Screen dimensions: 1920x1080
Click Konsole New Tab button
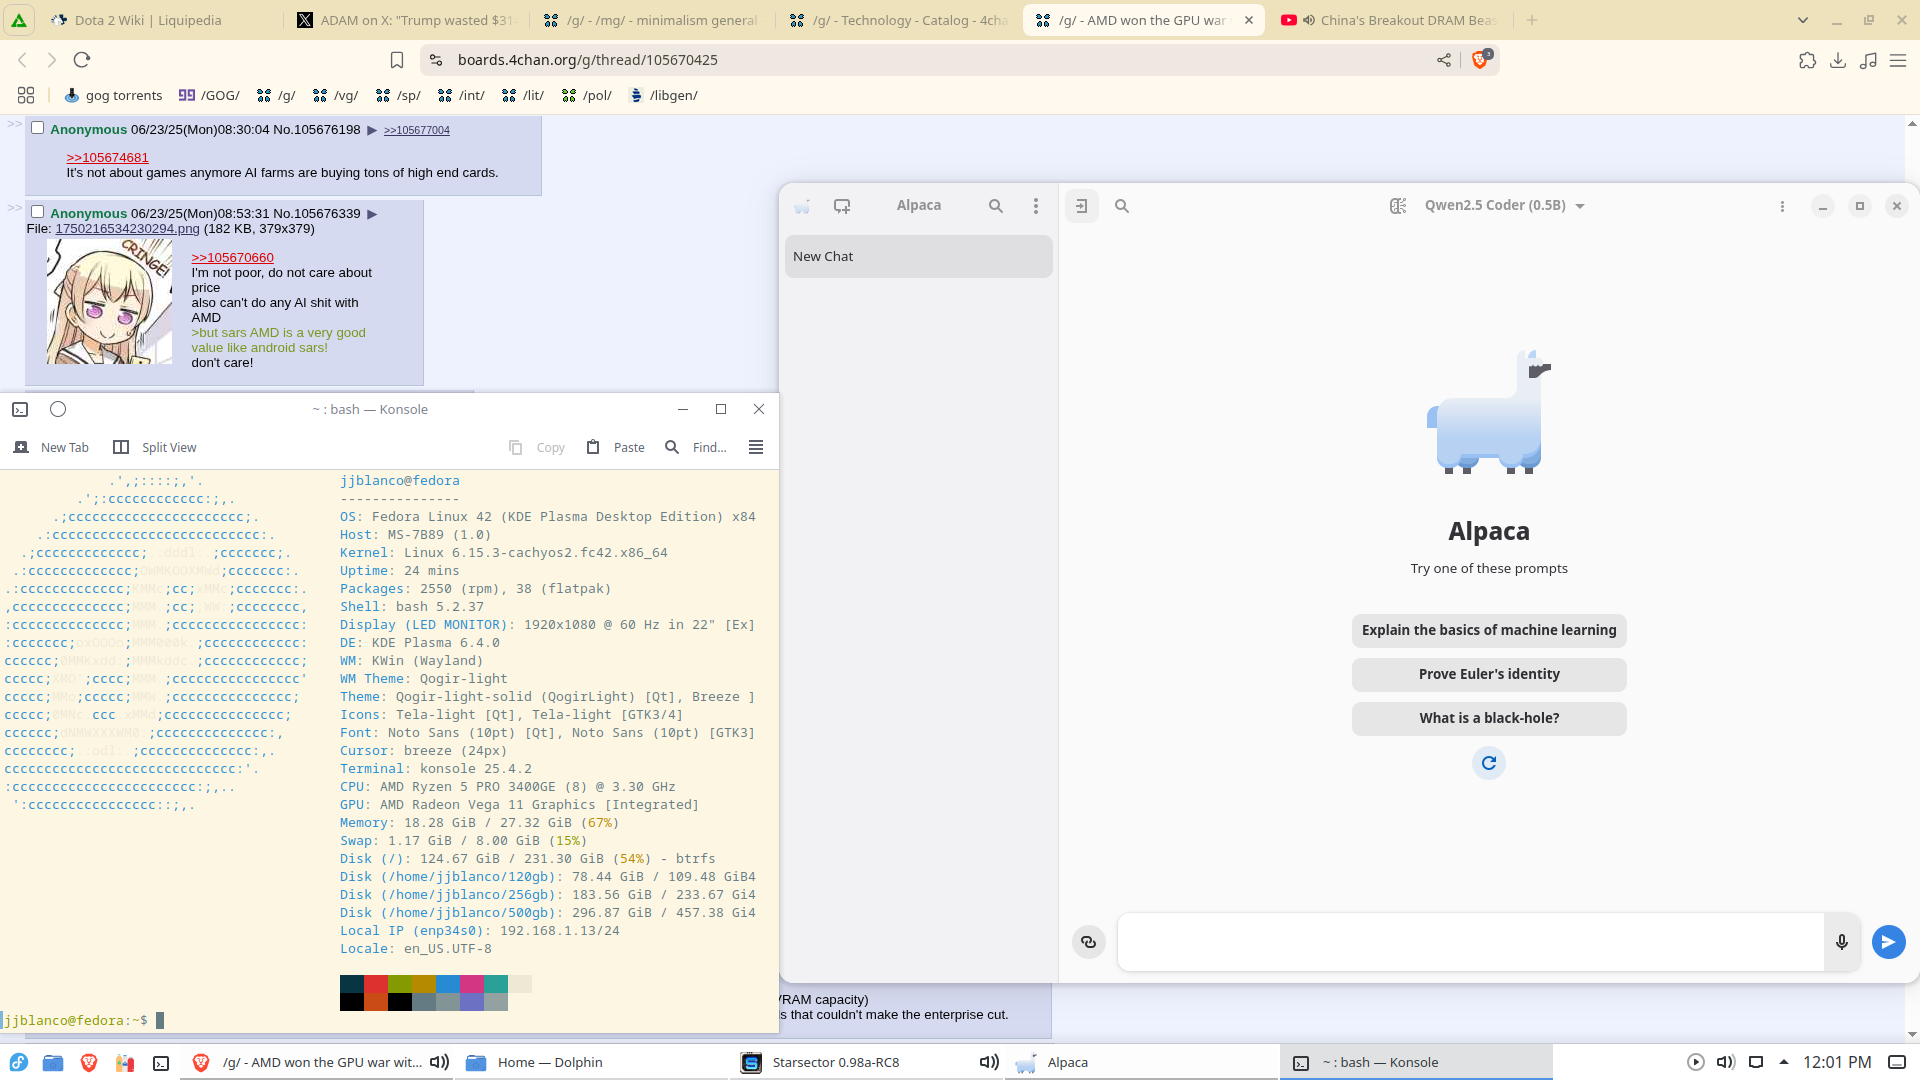click(51, 447)
